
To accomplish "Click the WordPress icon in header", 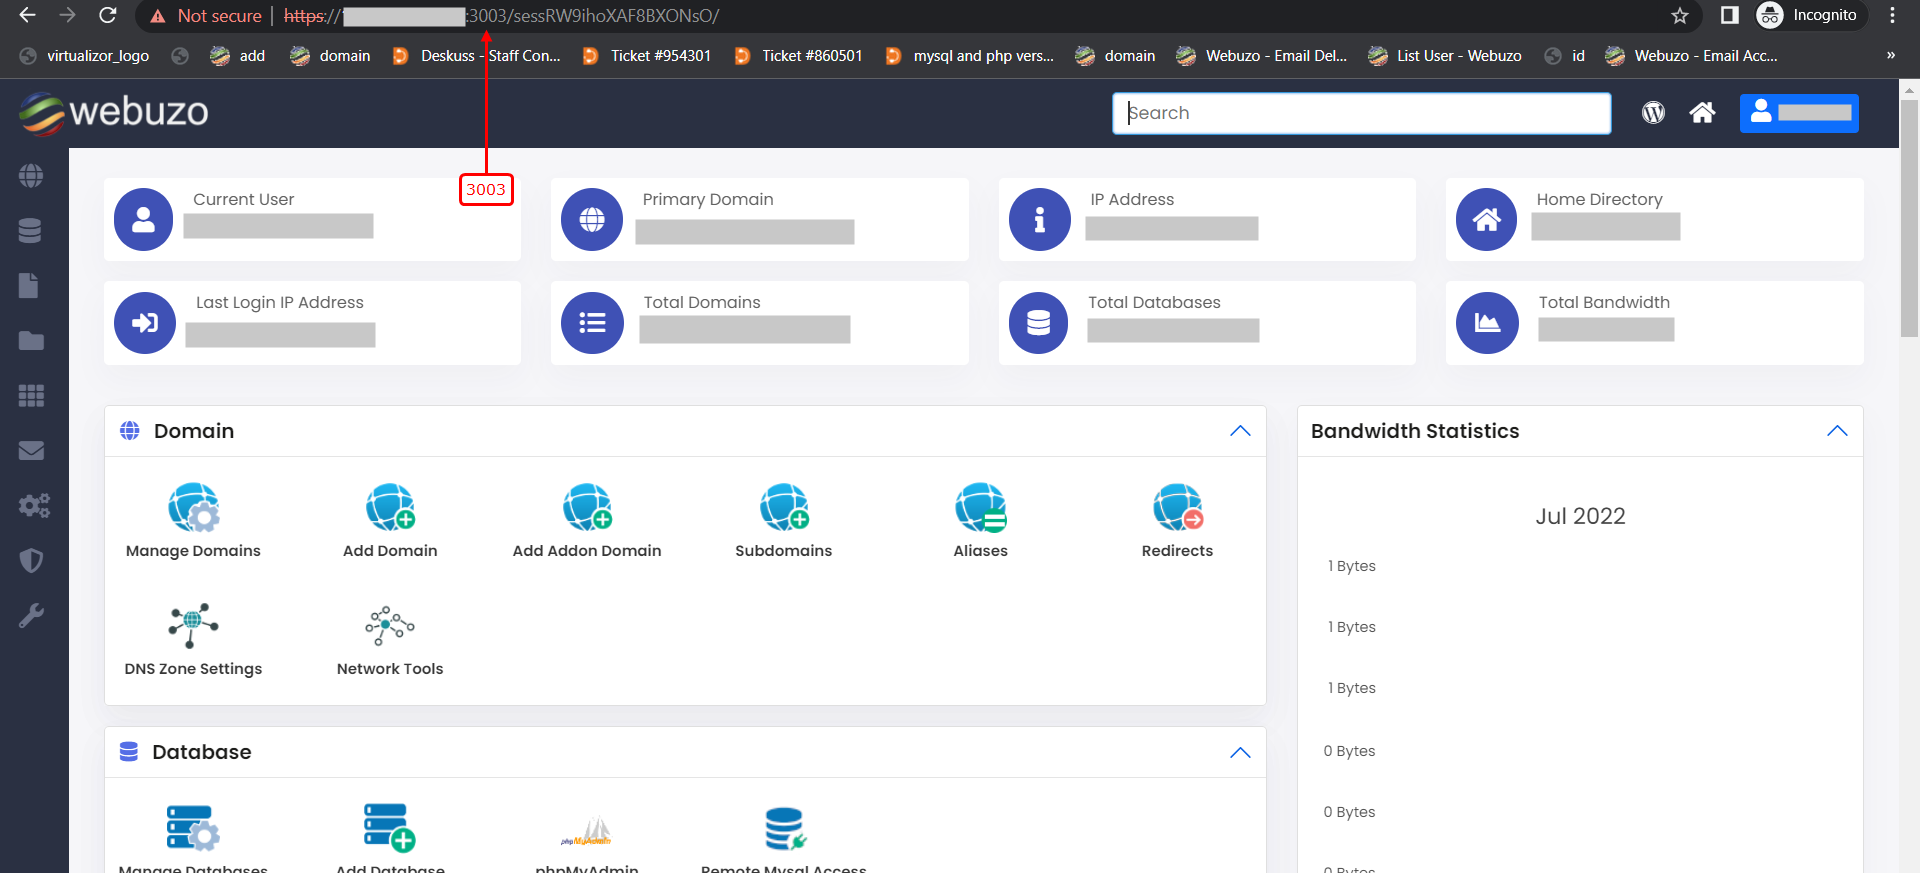I will click(x=1653, y=113).
